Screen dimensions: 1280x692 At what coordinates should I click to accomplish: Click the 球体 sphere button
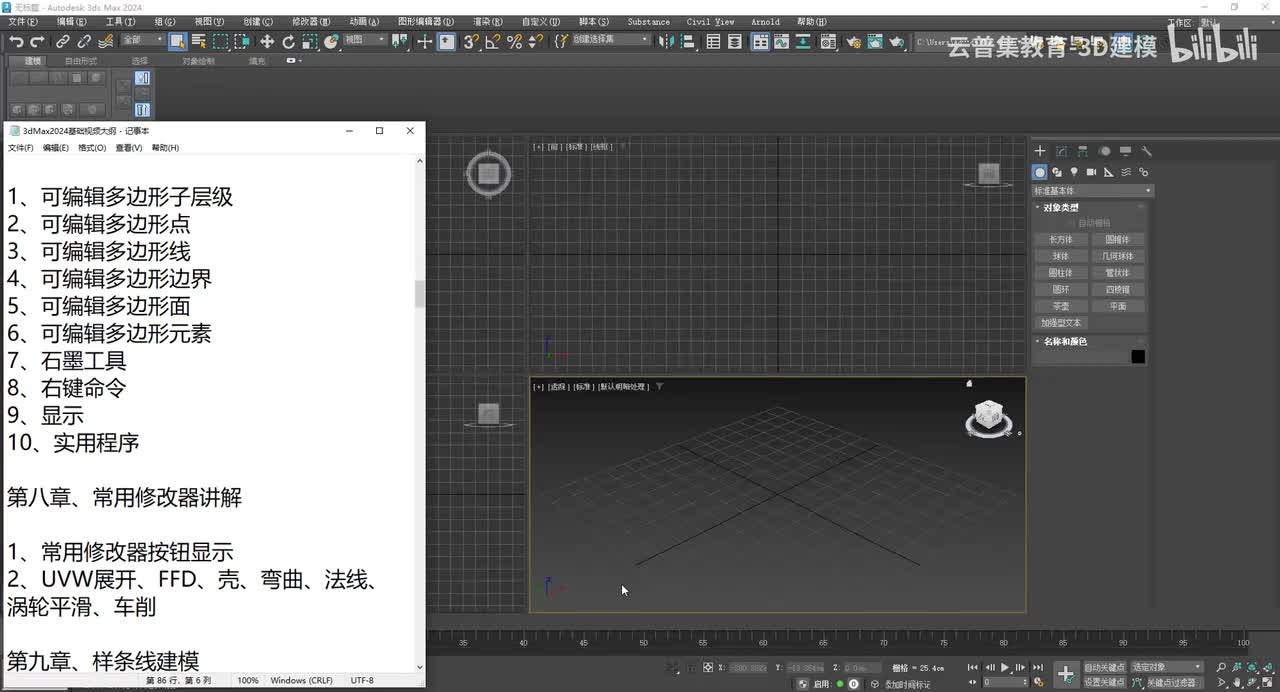click(x=1060, y=256)
